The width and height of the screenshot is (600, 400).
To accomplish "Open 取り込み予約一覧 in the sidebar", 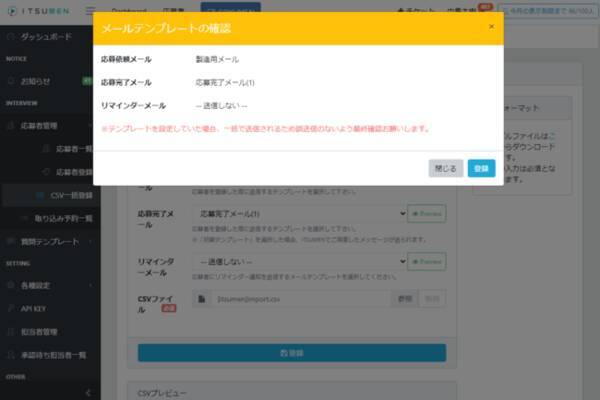I will click(x=64, y=219).
